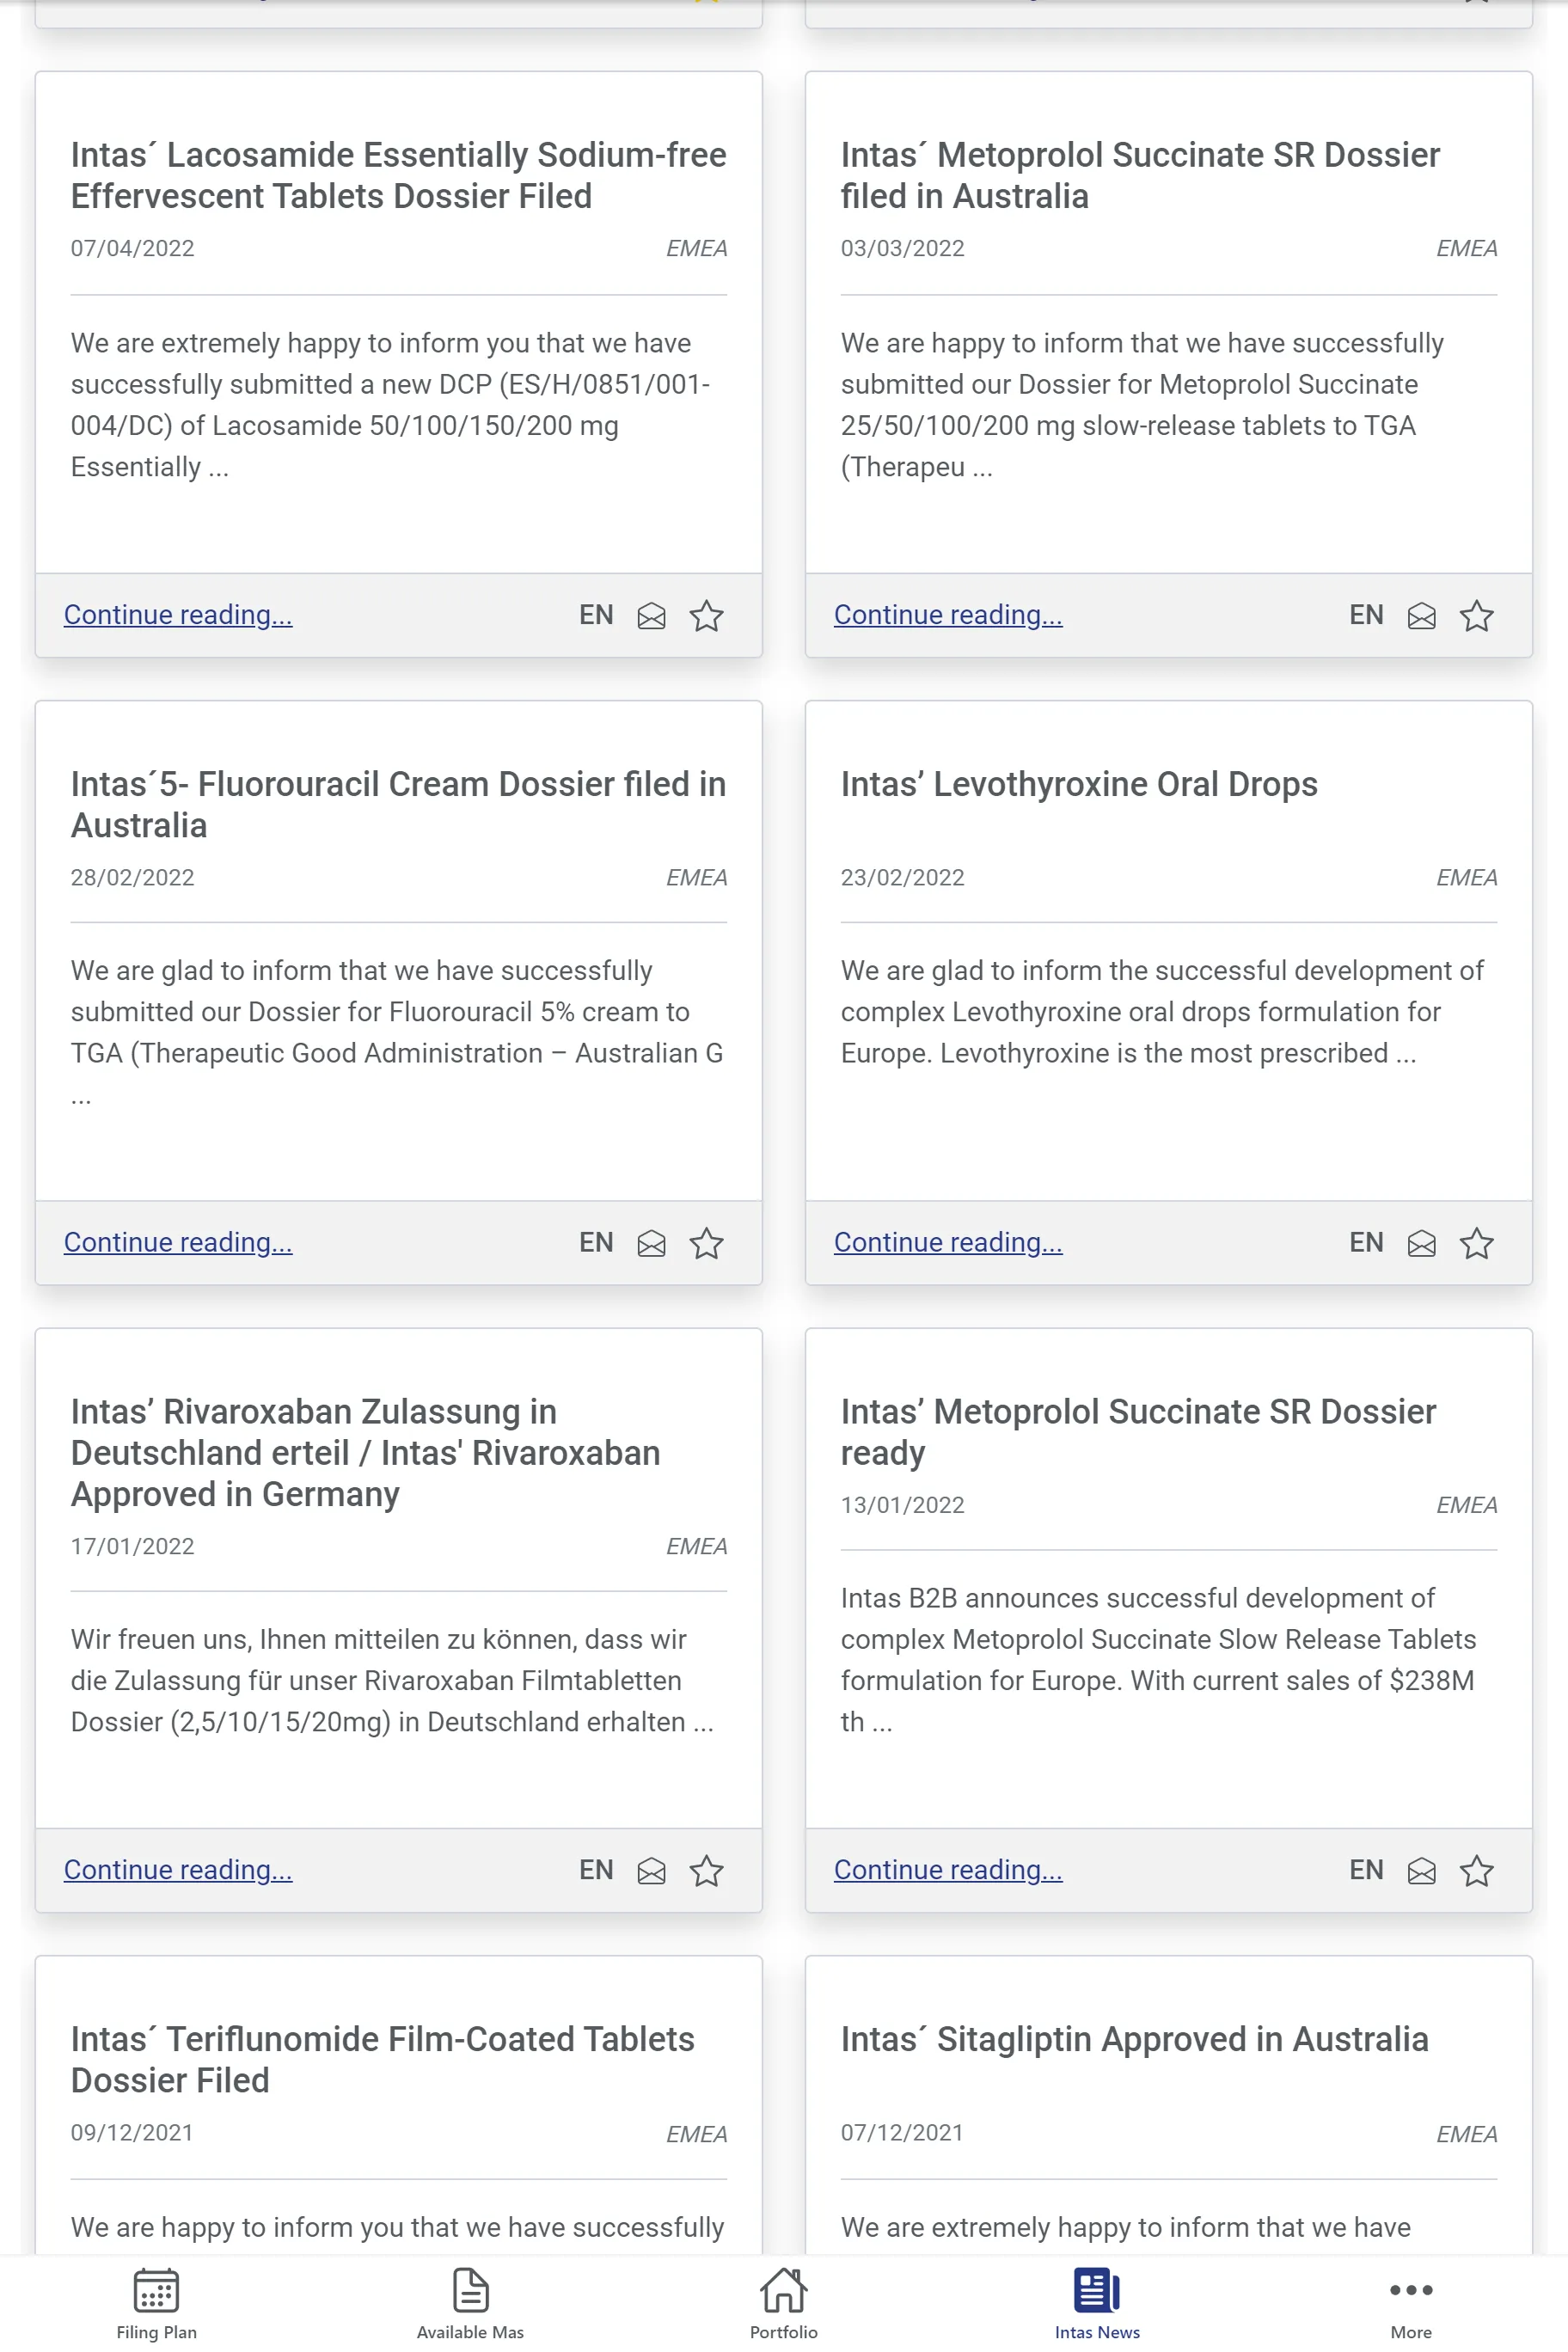
Task: Continue reading the Lacosamide article
Action: tap(178, 615)
